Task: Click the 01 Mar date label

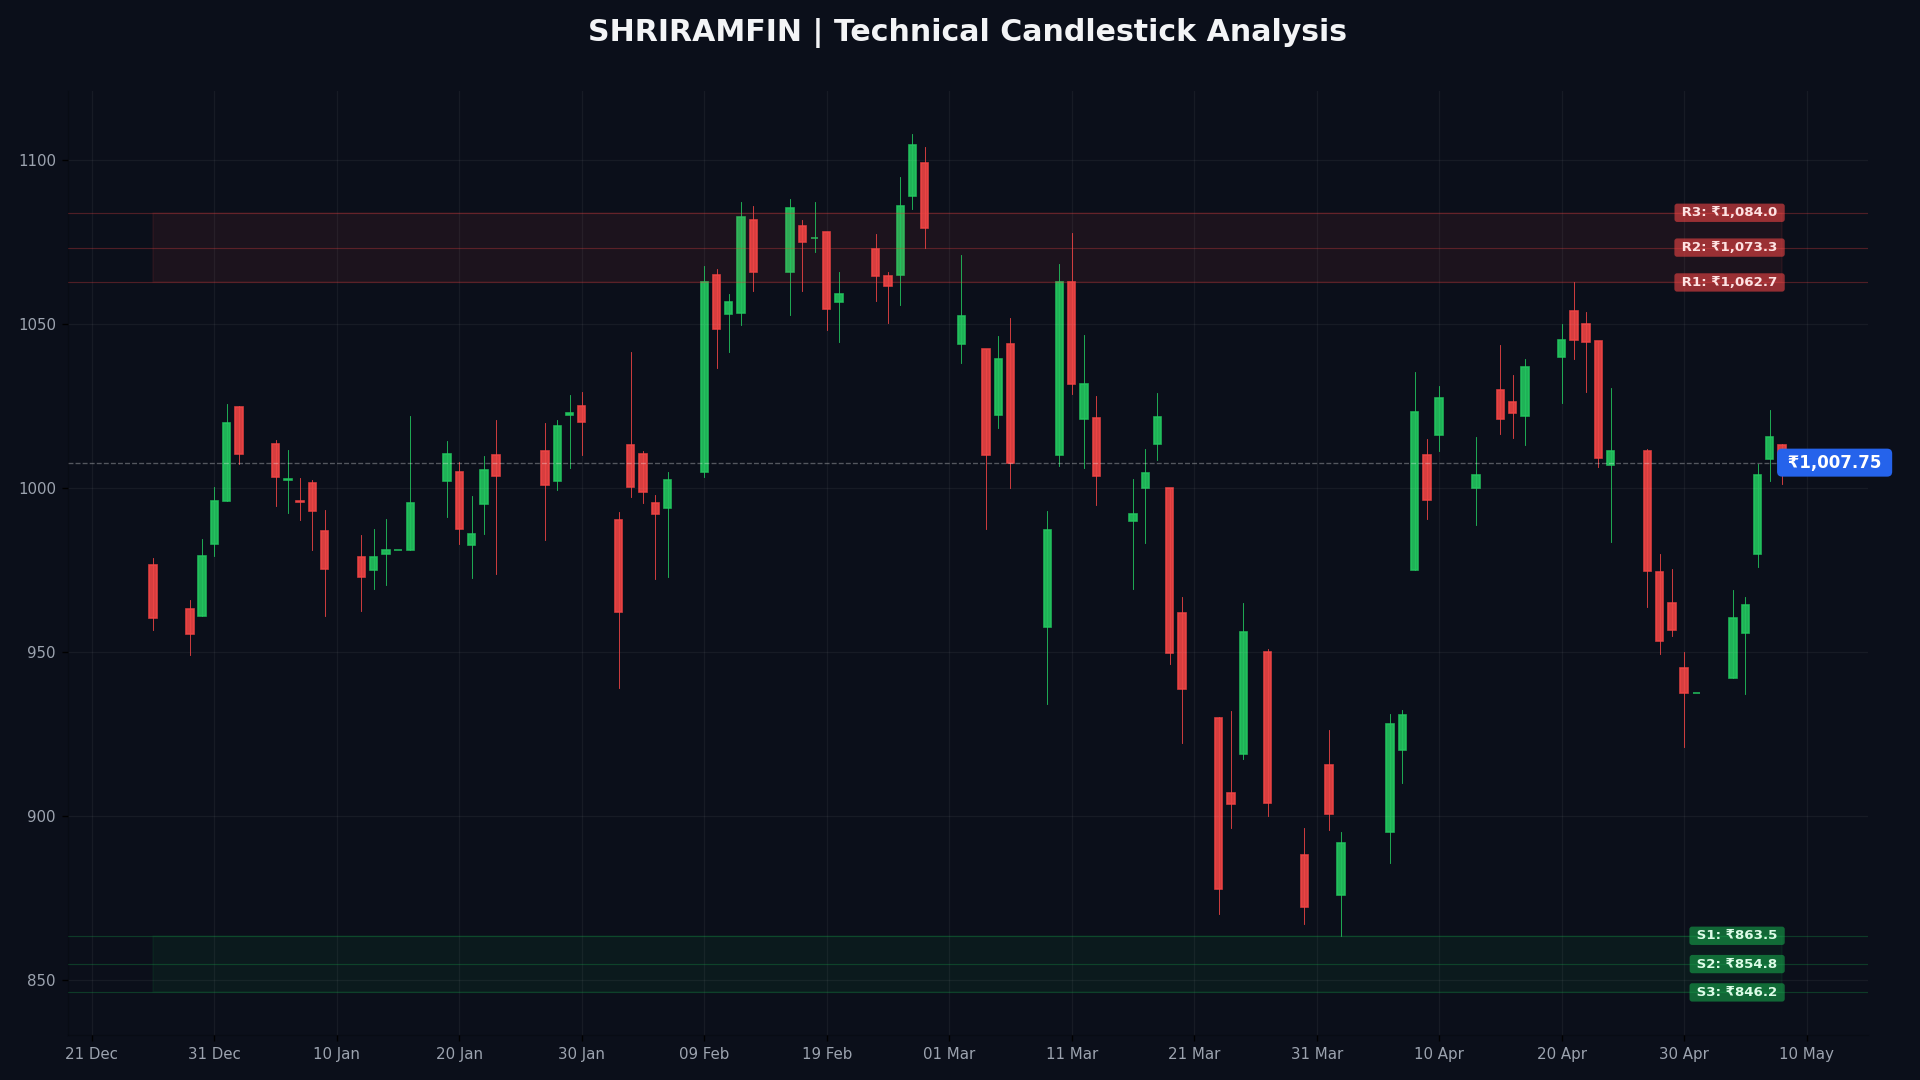Action: pyautogui.click(x=949, y=1054)
